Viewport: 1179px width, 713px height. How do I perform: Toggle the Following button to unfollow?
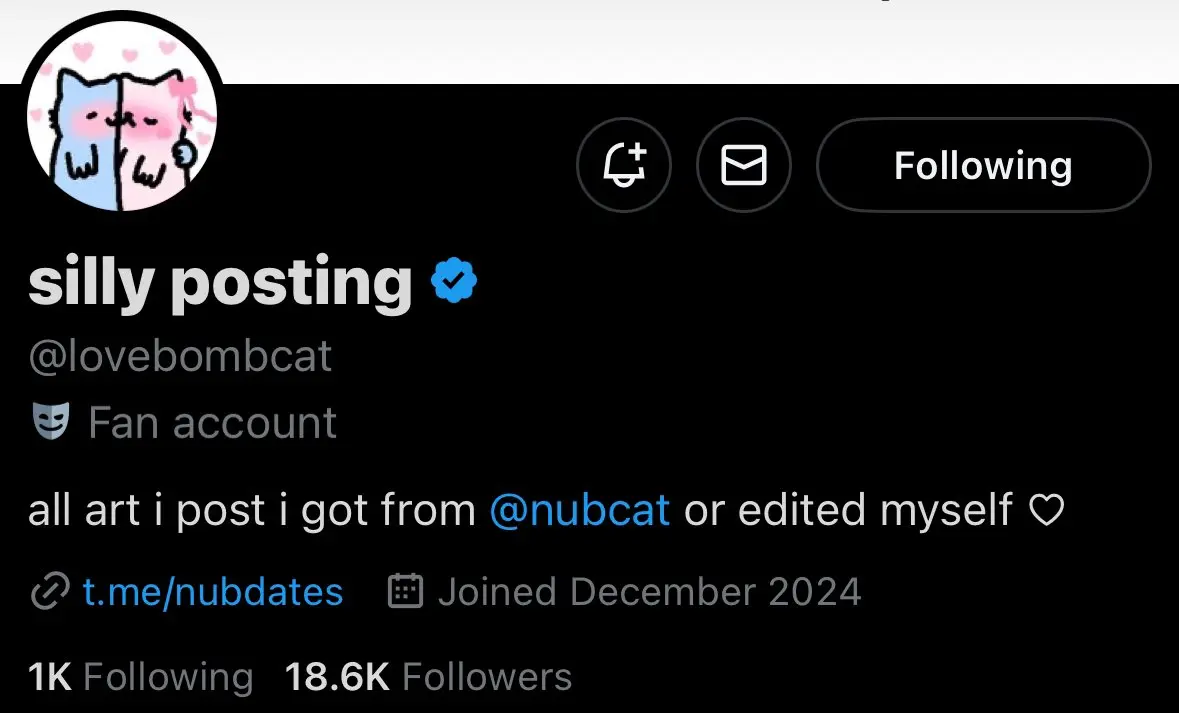984,165
